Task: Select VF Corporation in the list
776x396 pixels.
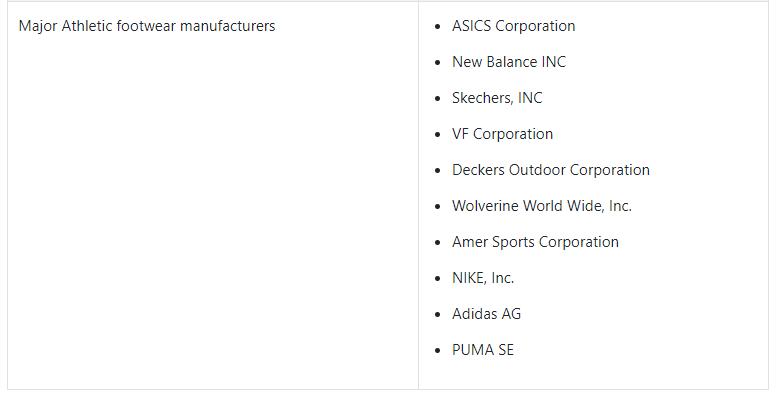Action: click(502, 134)
